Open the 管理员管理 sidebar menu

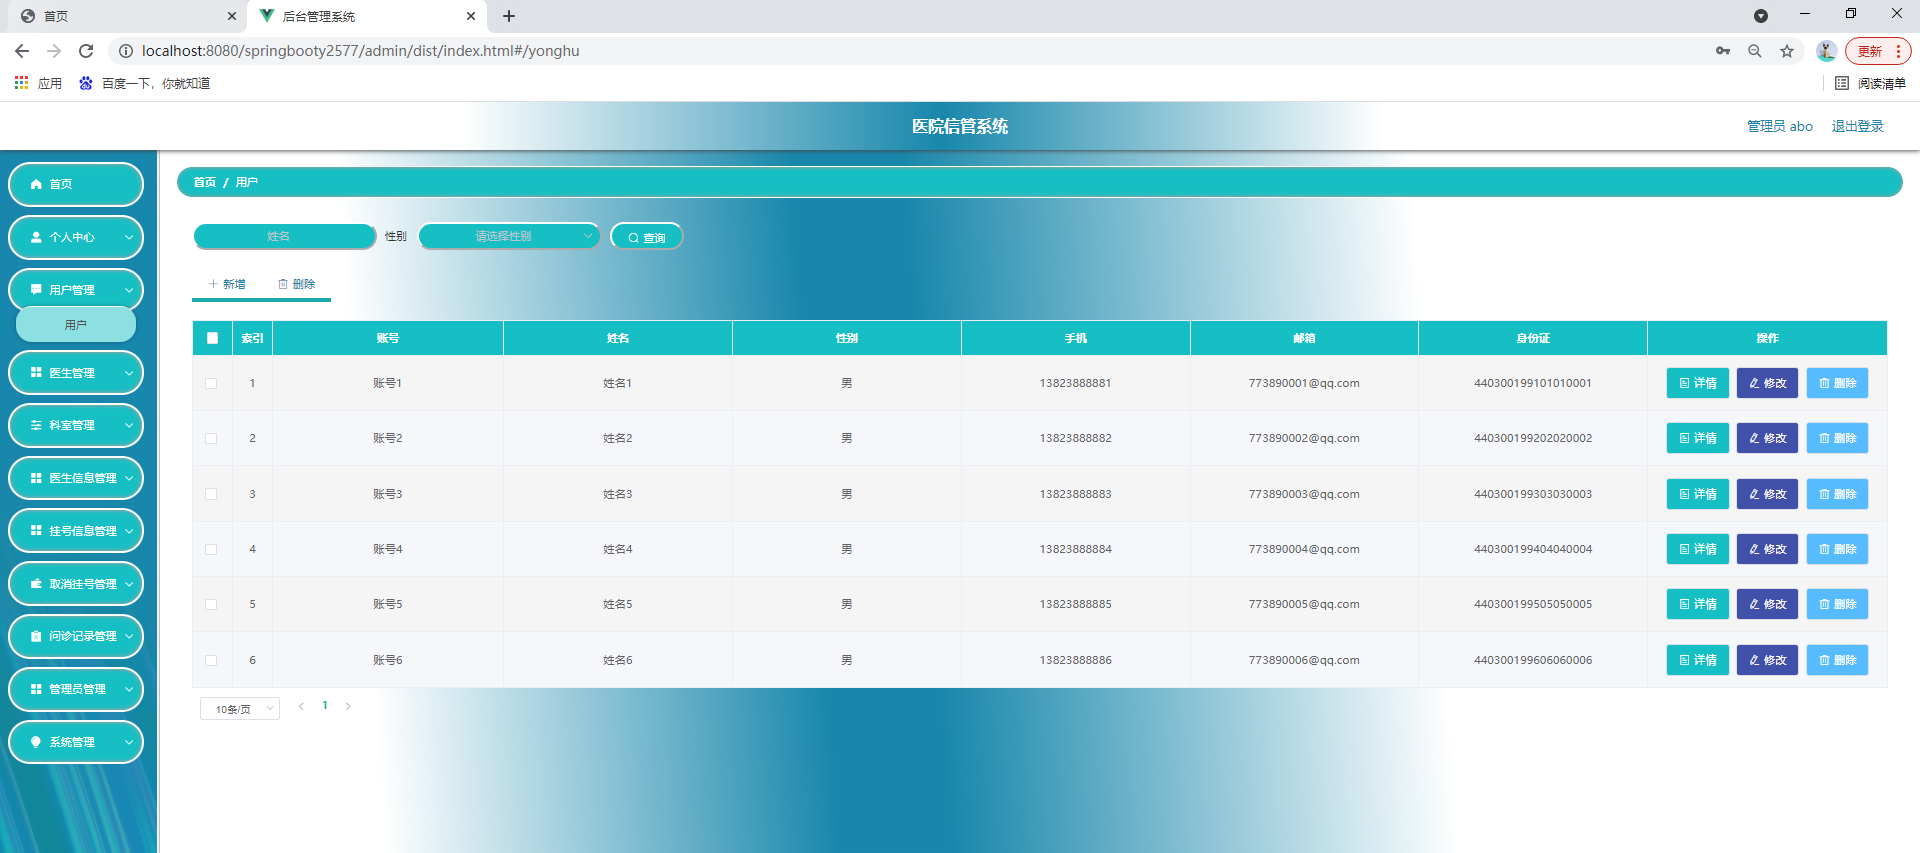76,689
